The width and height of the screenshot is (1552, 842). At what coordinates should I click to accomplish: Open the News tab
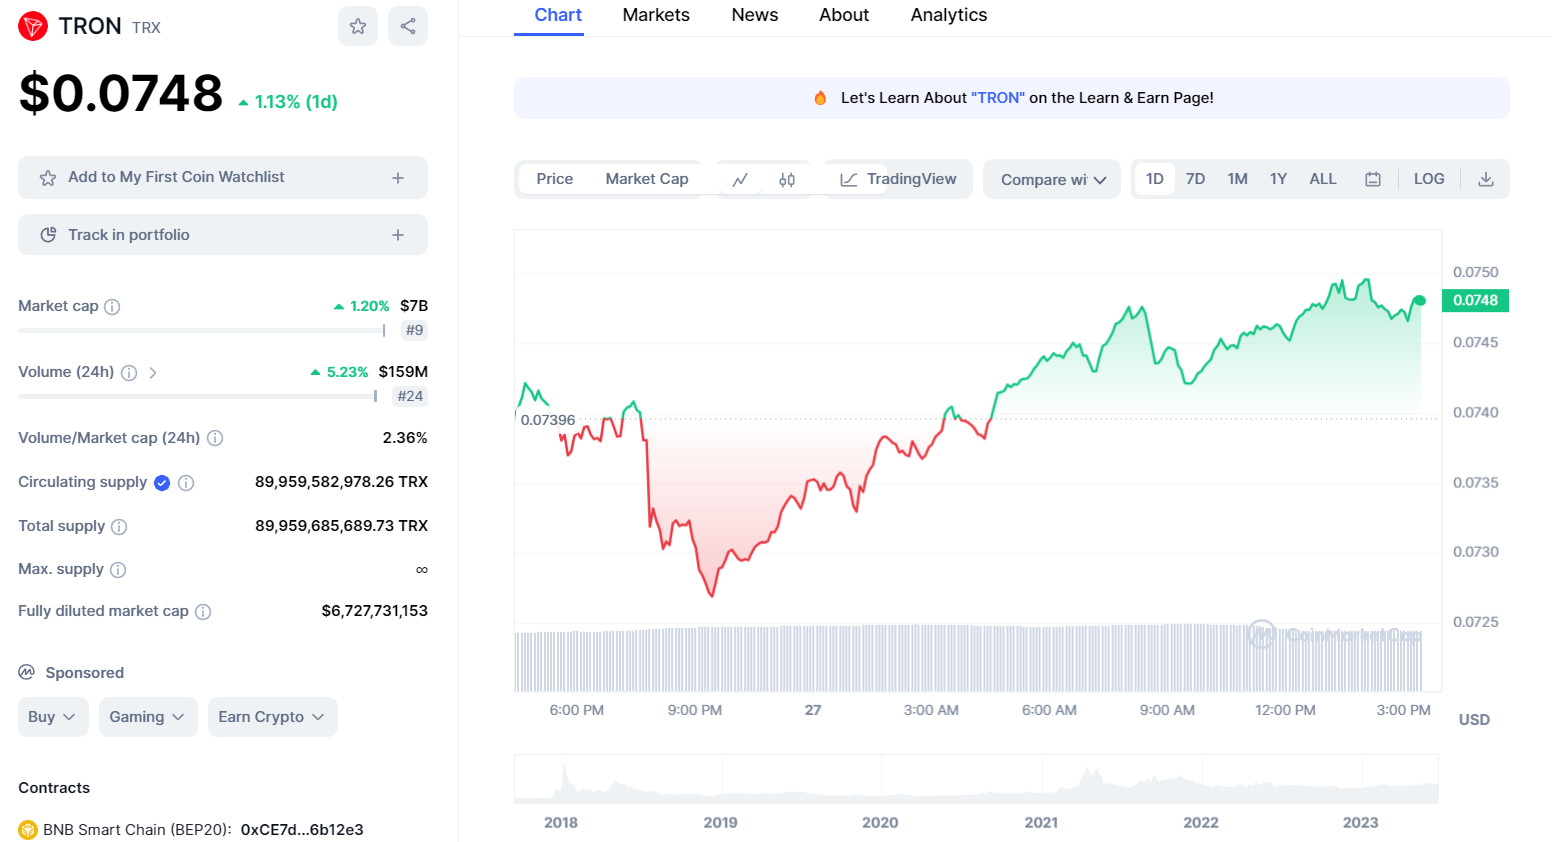755,15
